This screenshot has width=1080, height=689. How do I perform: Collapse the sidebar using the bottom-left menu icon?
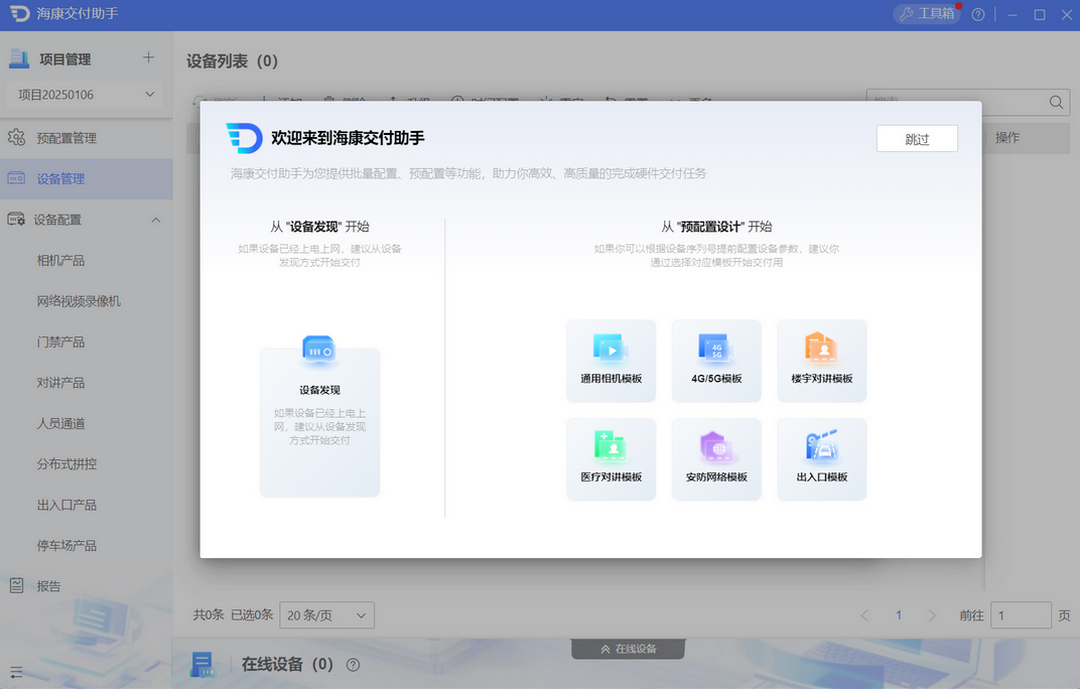point(17,672)
